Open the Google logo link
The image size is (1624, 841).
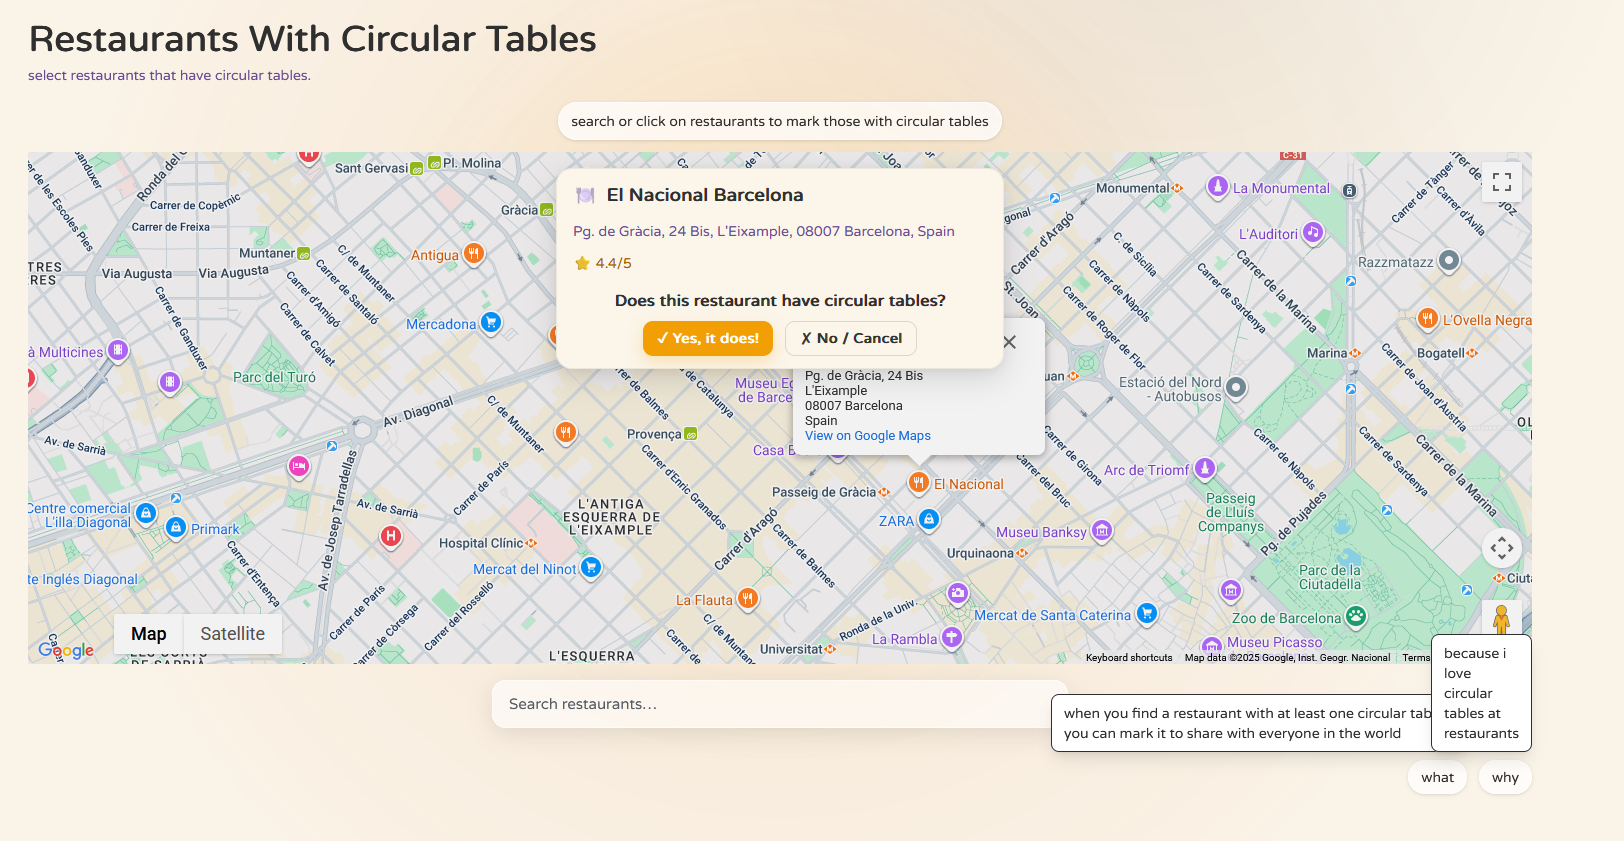pyautogui.click(x=66, y=650)
